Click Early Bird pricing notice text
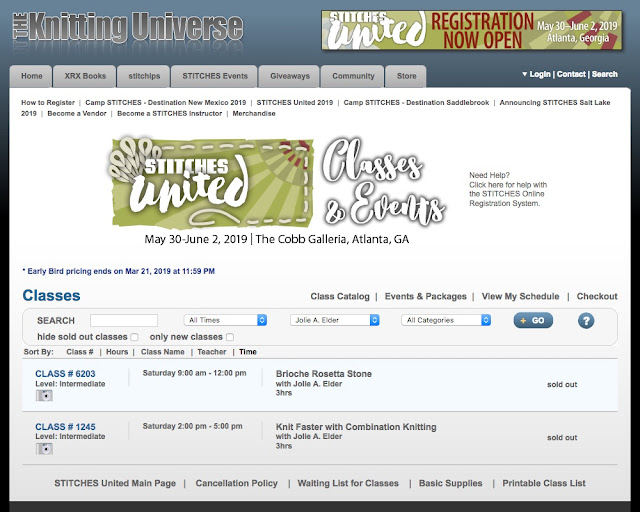This screenshot has width=640, height=512. [x=118, y=271]
